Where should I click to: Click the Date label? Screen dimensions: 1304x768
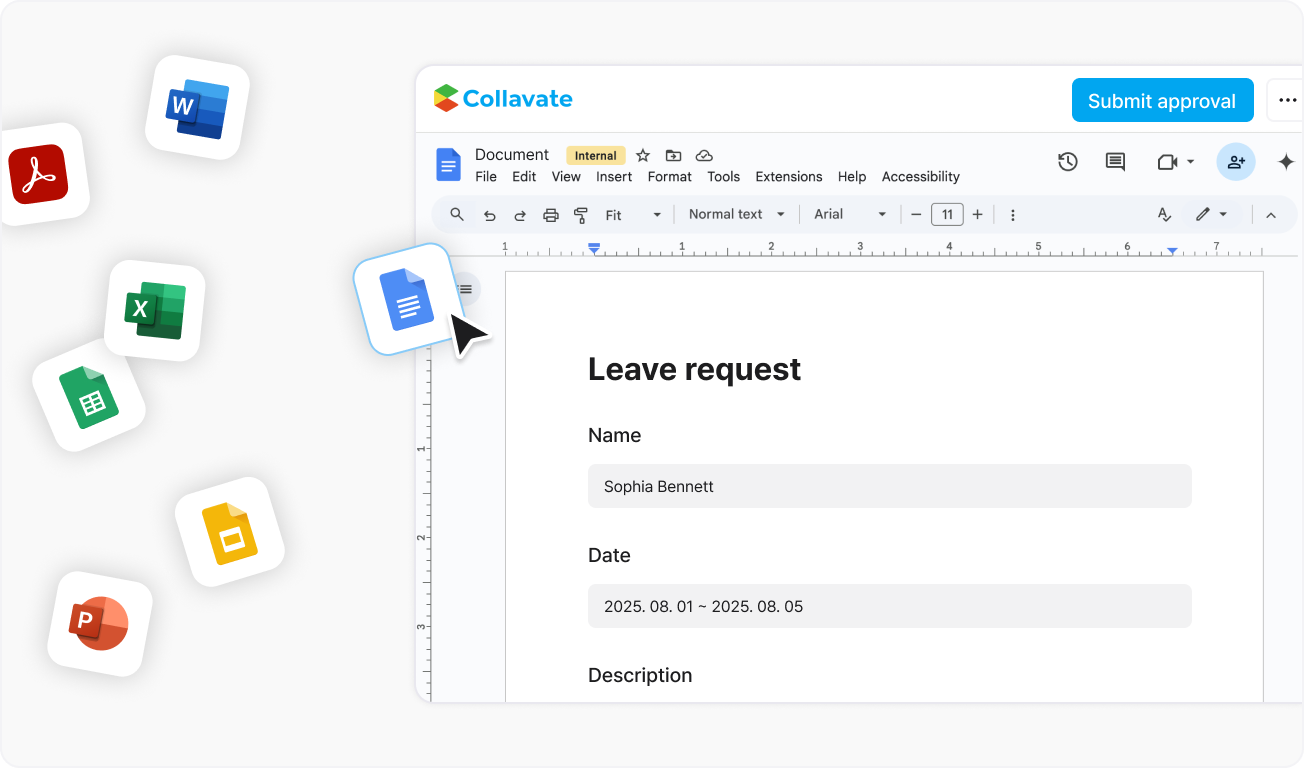tap(609, 556)
